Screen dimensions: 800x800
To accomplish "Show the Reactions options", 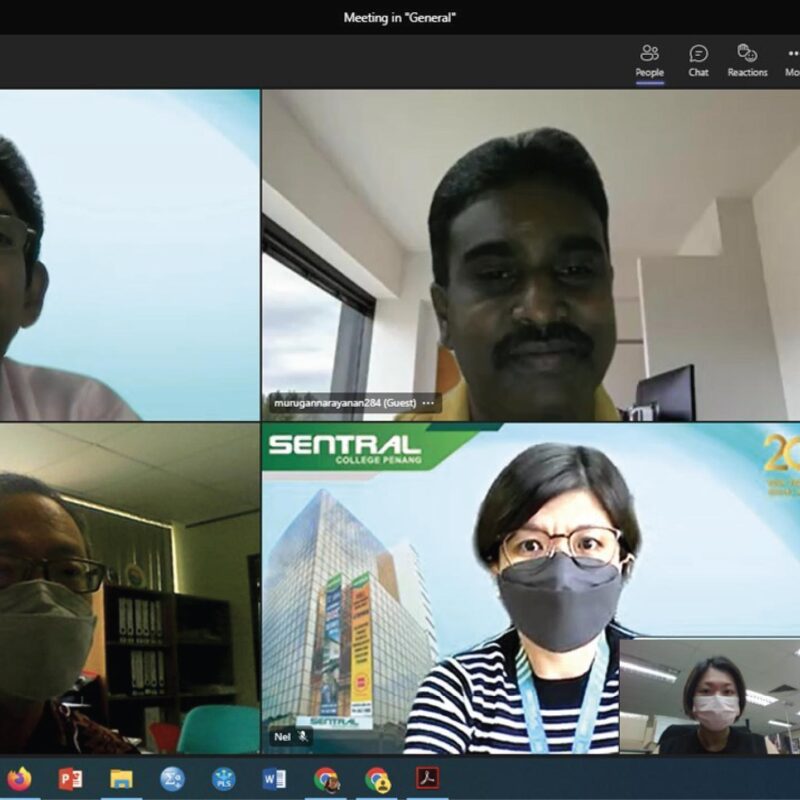I will 747,61.
